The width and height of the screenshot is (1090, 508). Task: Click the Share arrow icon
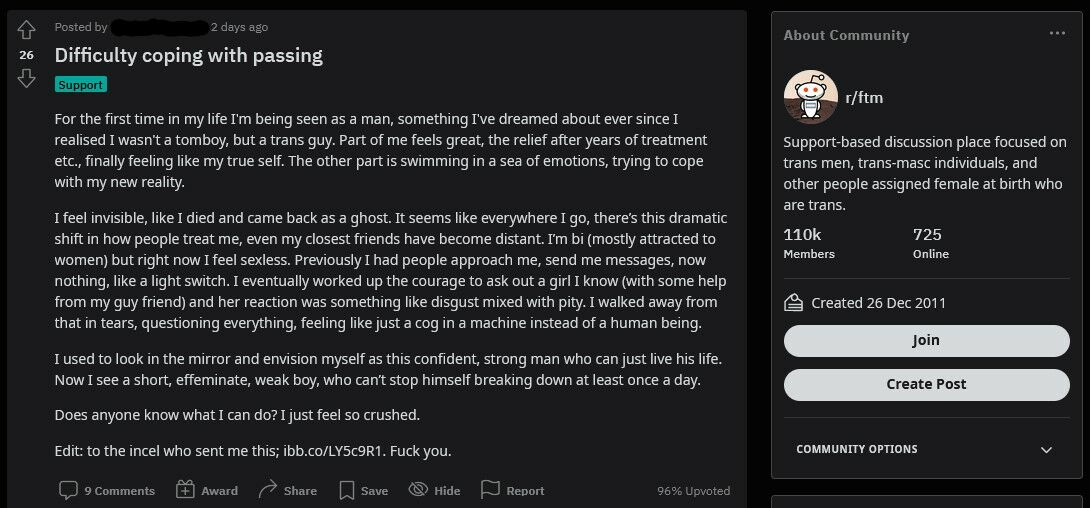tap(268, 489)
